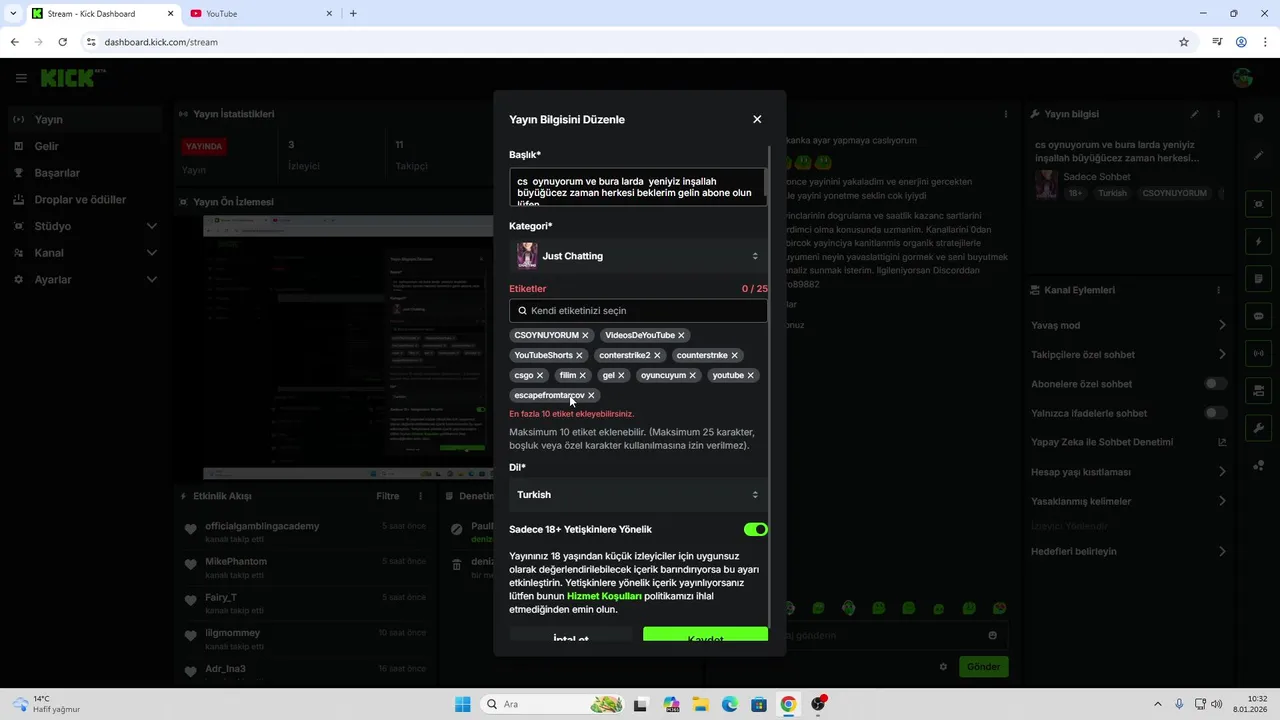This screenshot has width=1280, height=720.
Task: Bookmark this page with the star icon
Action: [1184, 42]
